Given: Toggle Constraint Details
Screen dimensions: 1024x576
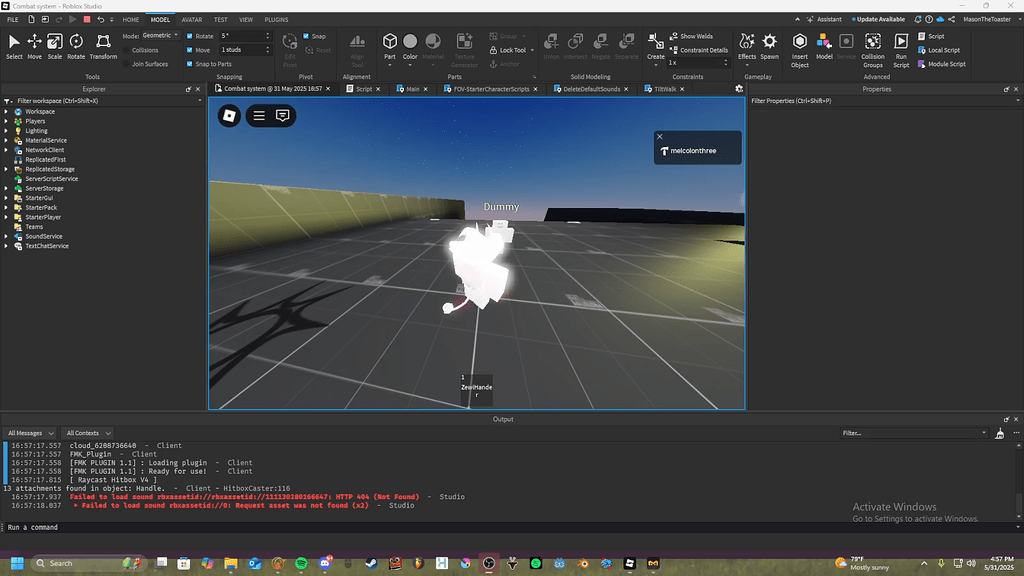Looking at the screenshot, I should pyautogui.click(x=699, y=50).
